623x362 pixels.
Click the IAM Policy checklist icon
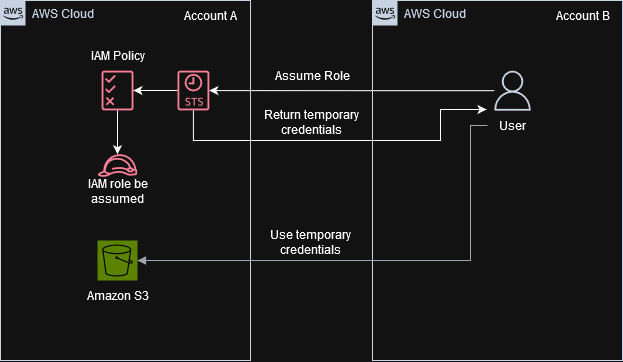click(x=117, y=91)
